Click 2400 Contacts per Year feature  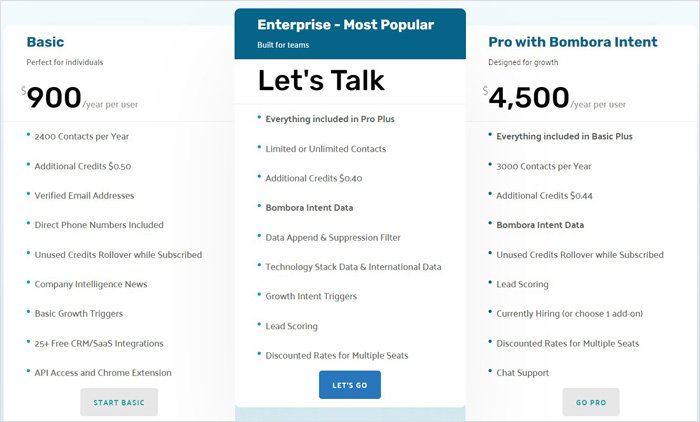(x=82, y=137)
